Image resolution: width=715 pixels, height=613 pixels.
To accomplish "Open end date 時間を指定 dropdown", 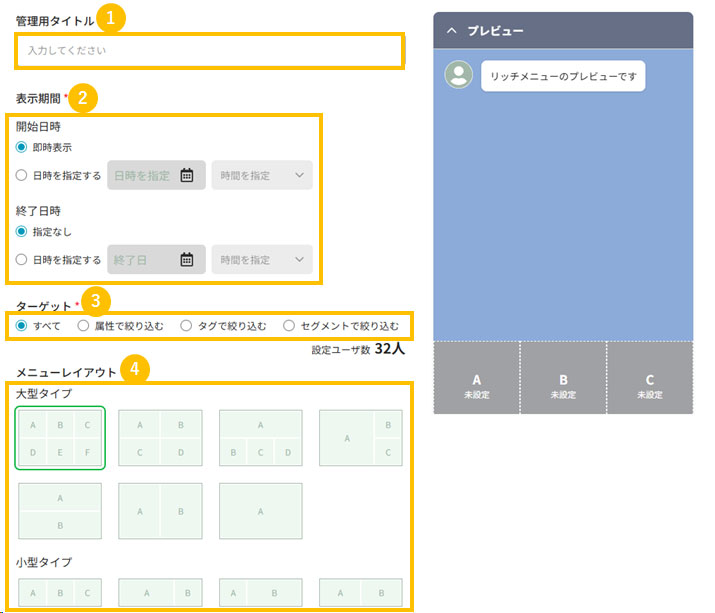I will [262, 260].
